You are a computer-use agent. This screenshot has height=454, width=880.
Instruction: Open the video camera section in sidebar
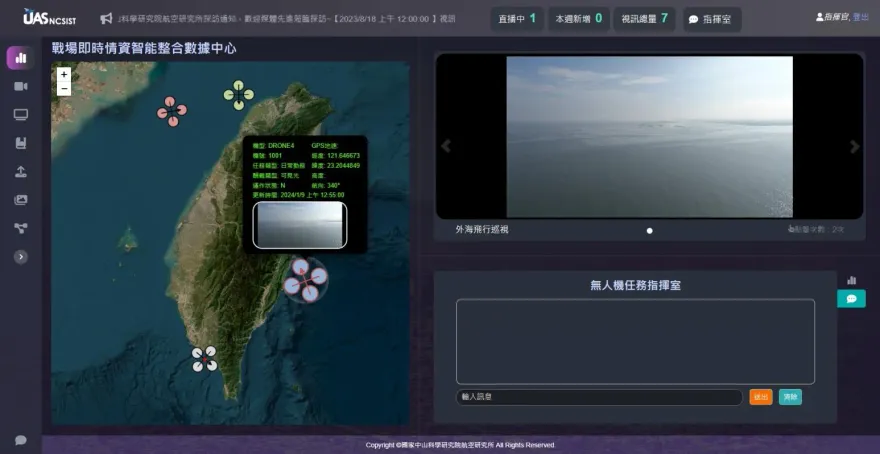(20, 87)
